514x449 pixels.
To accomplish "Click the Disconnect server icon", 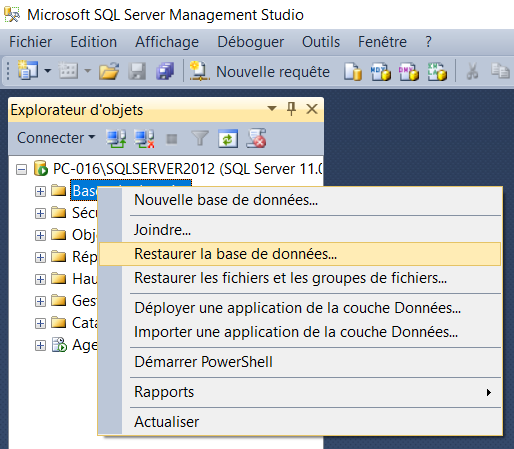I will (144, 138).
